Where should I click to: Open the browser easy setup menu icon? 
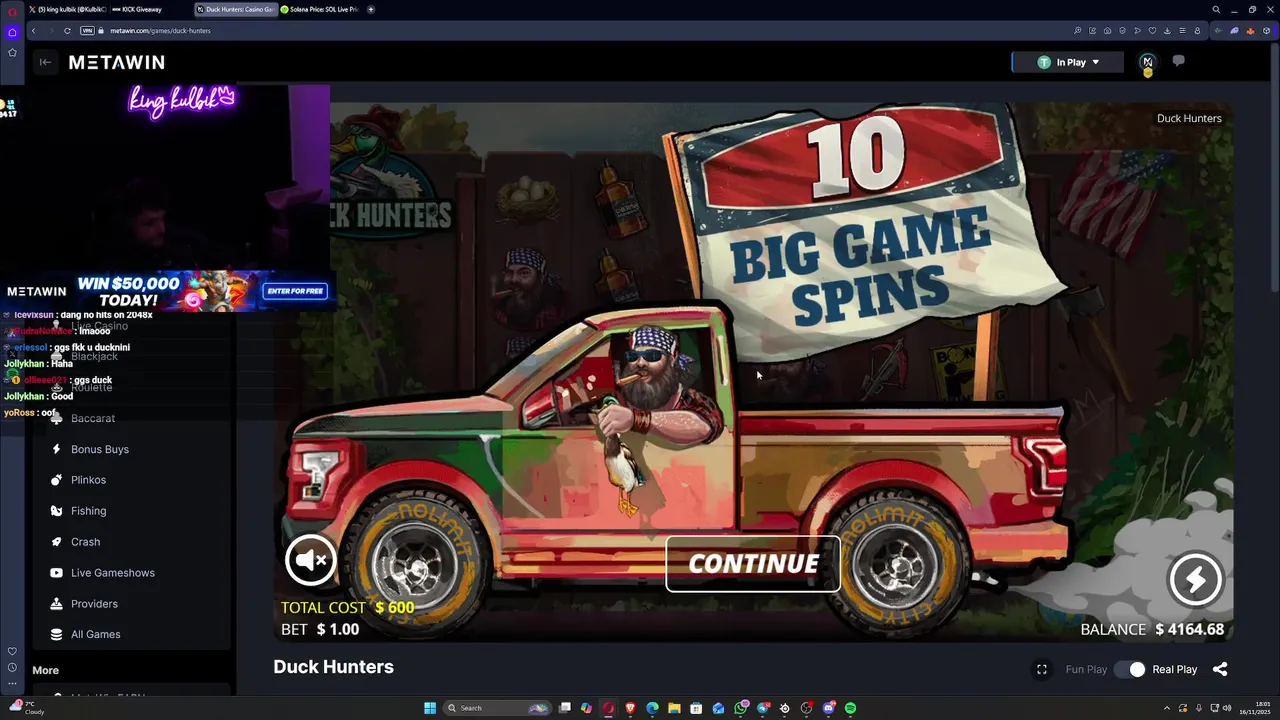[1182, 31]
